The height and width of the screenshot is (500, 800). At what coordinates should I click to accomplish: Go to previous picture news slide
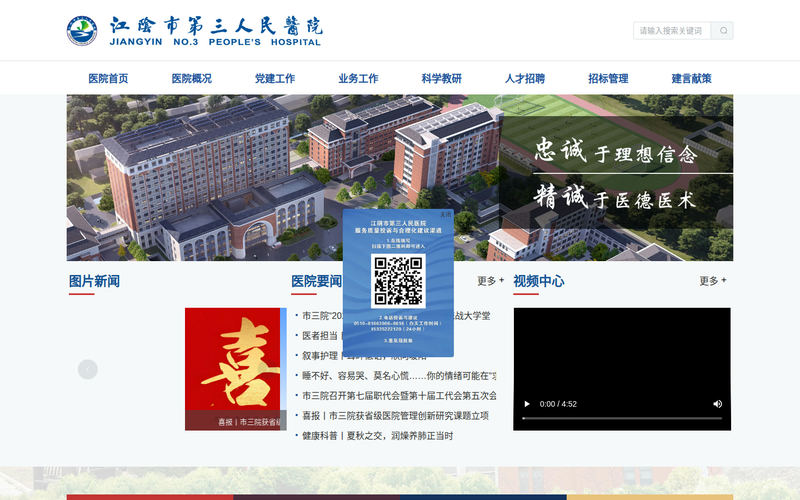click(88, 369)
